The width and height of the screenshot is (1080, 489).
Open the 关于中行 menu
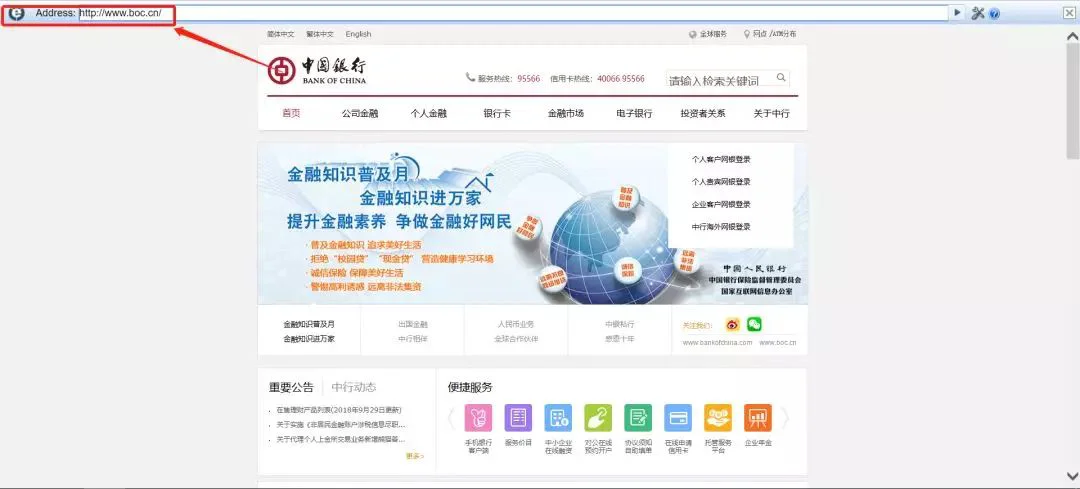[x=771, y=114]
